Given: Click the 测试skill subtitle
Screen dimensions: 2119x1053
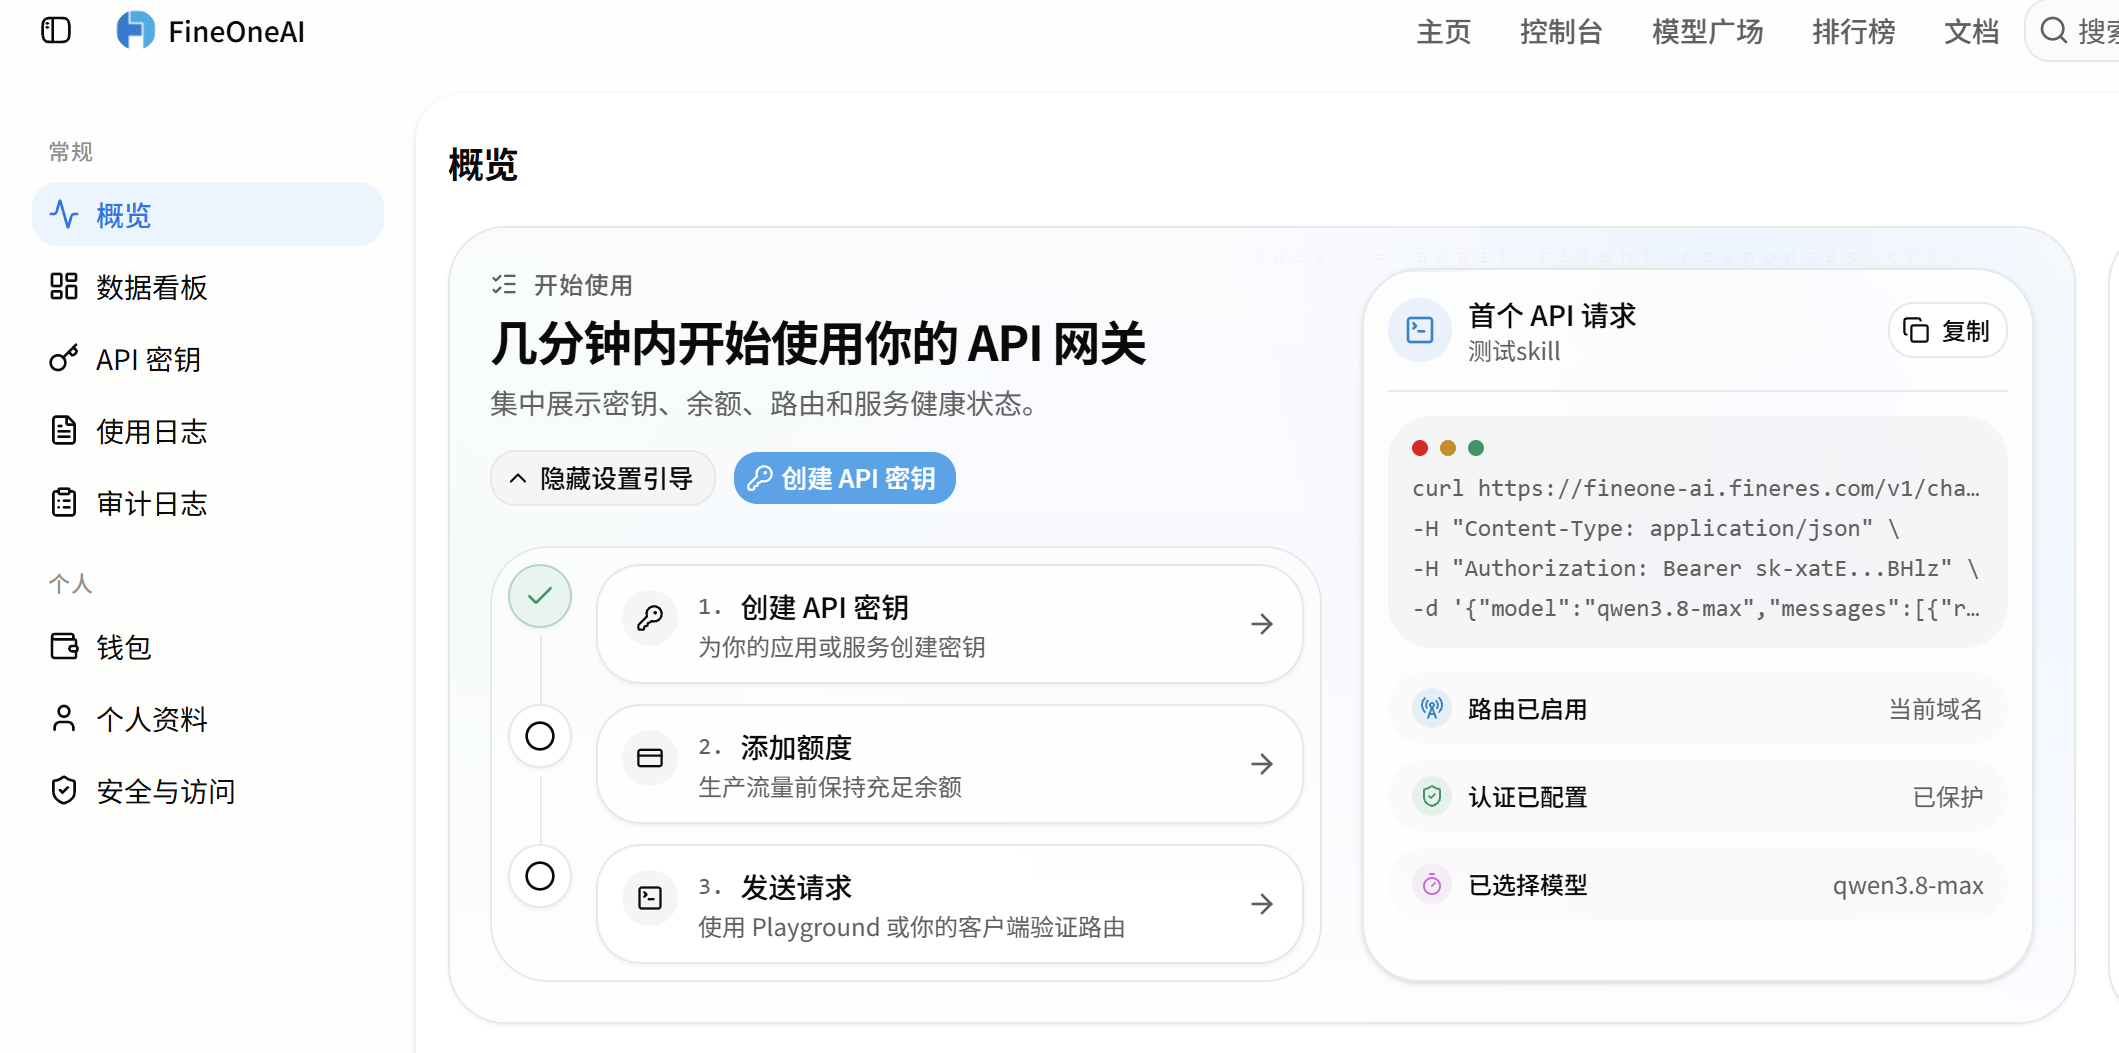Looking at the screenshot, I should [1514, 351].
